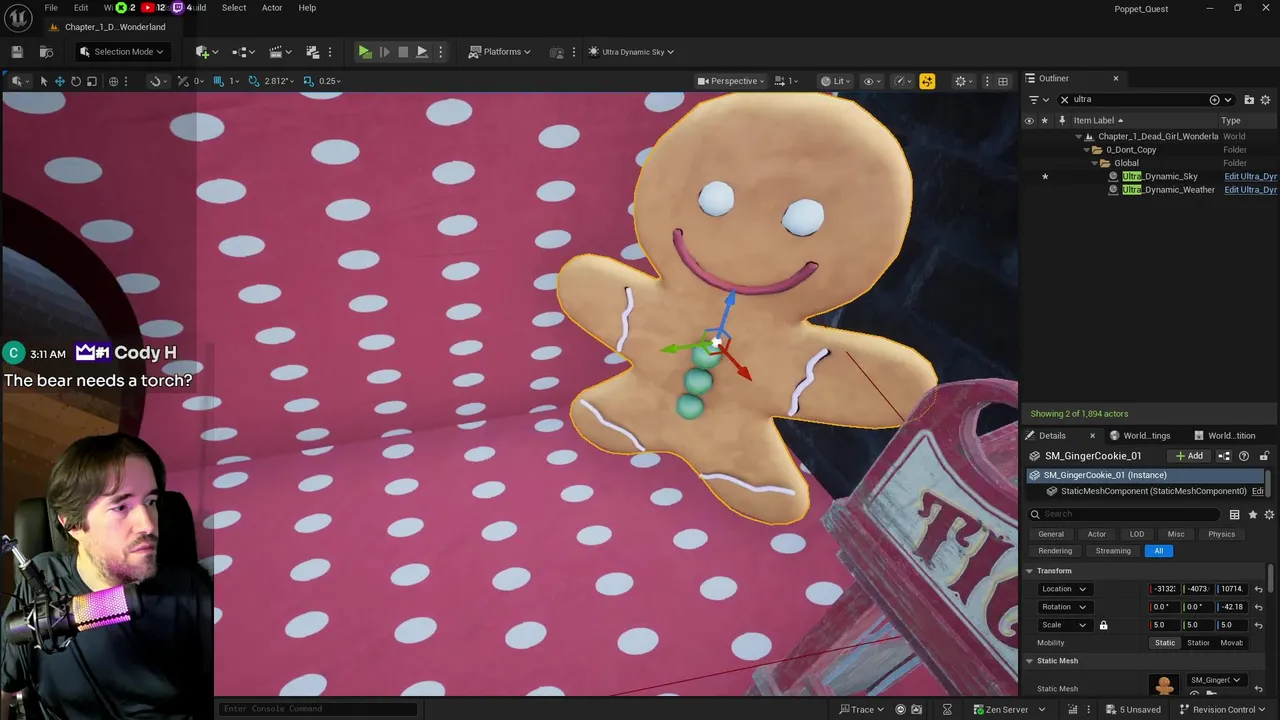Open the Selection Mode dropdown
1280x720 pixels.
click(x=122, y=52)
